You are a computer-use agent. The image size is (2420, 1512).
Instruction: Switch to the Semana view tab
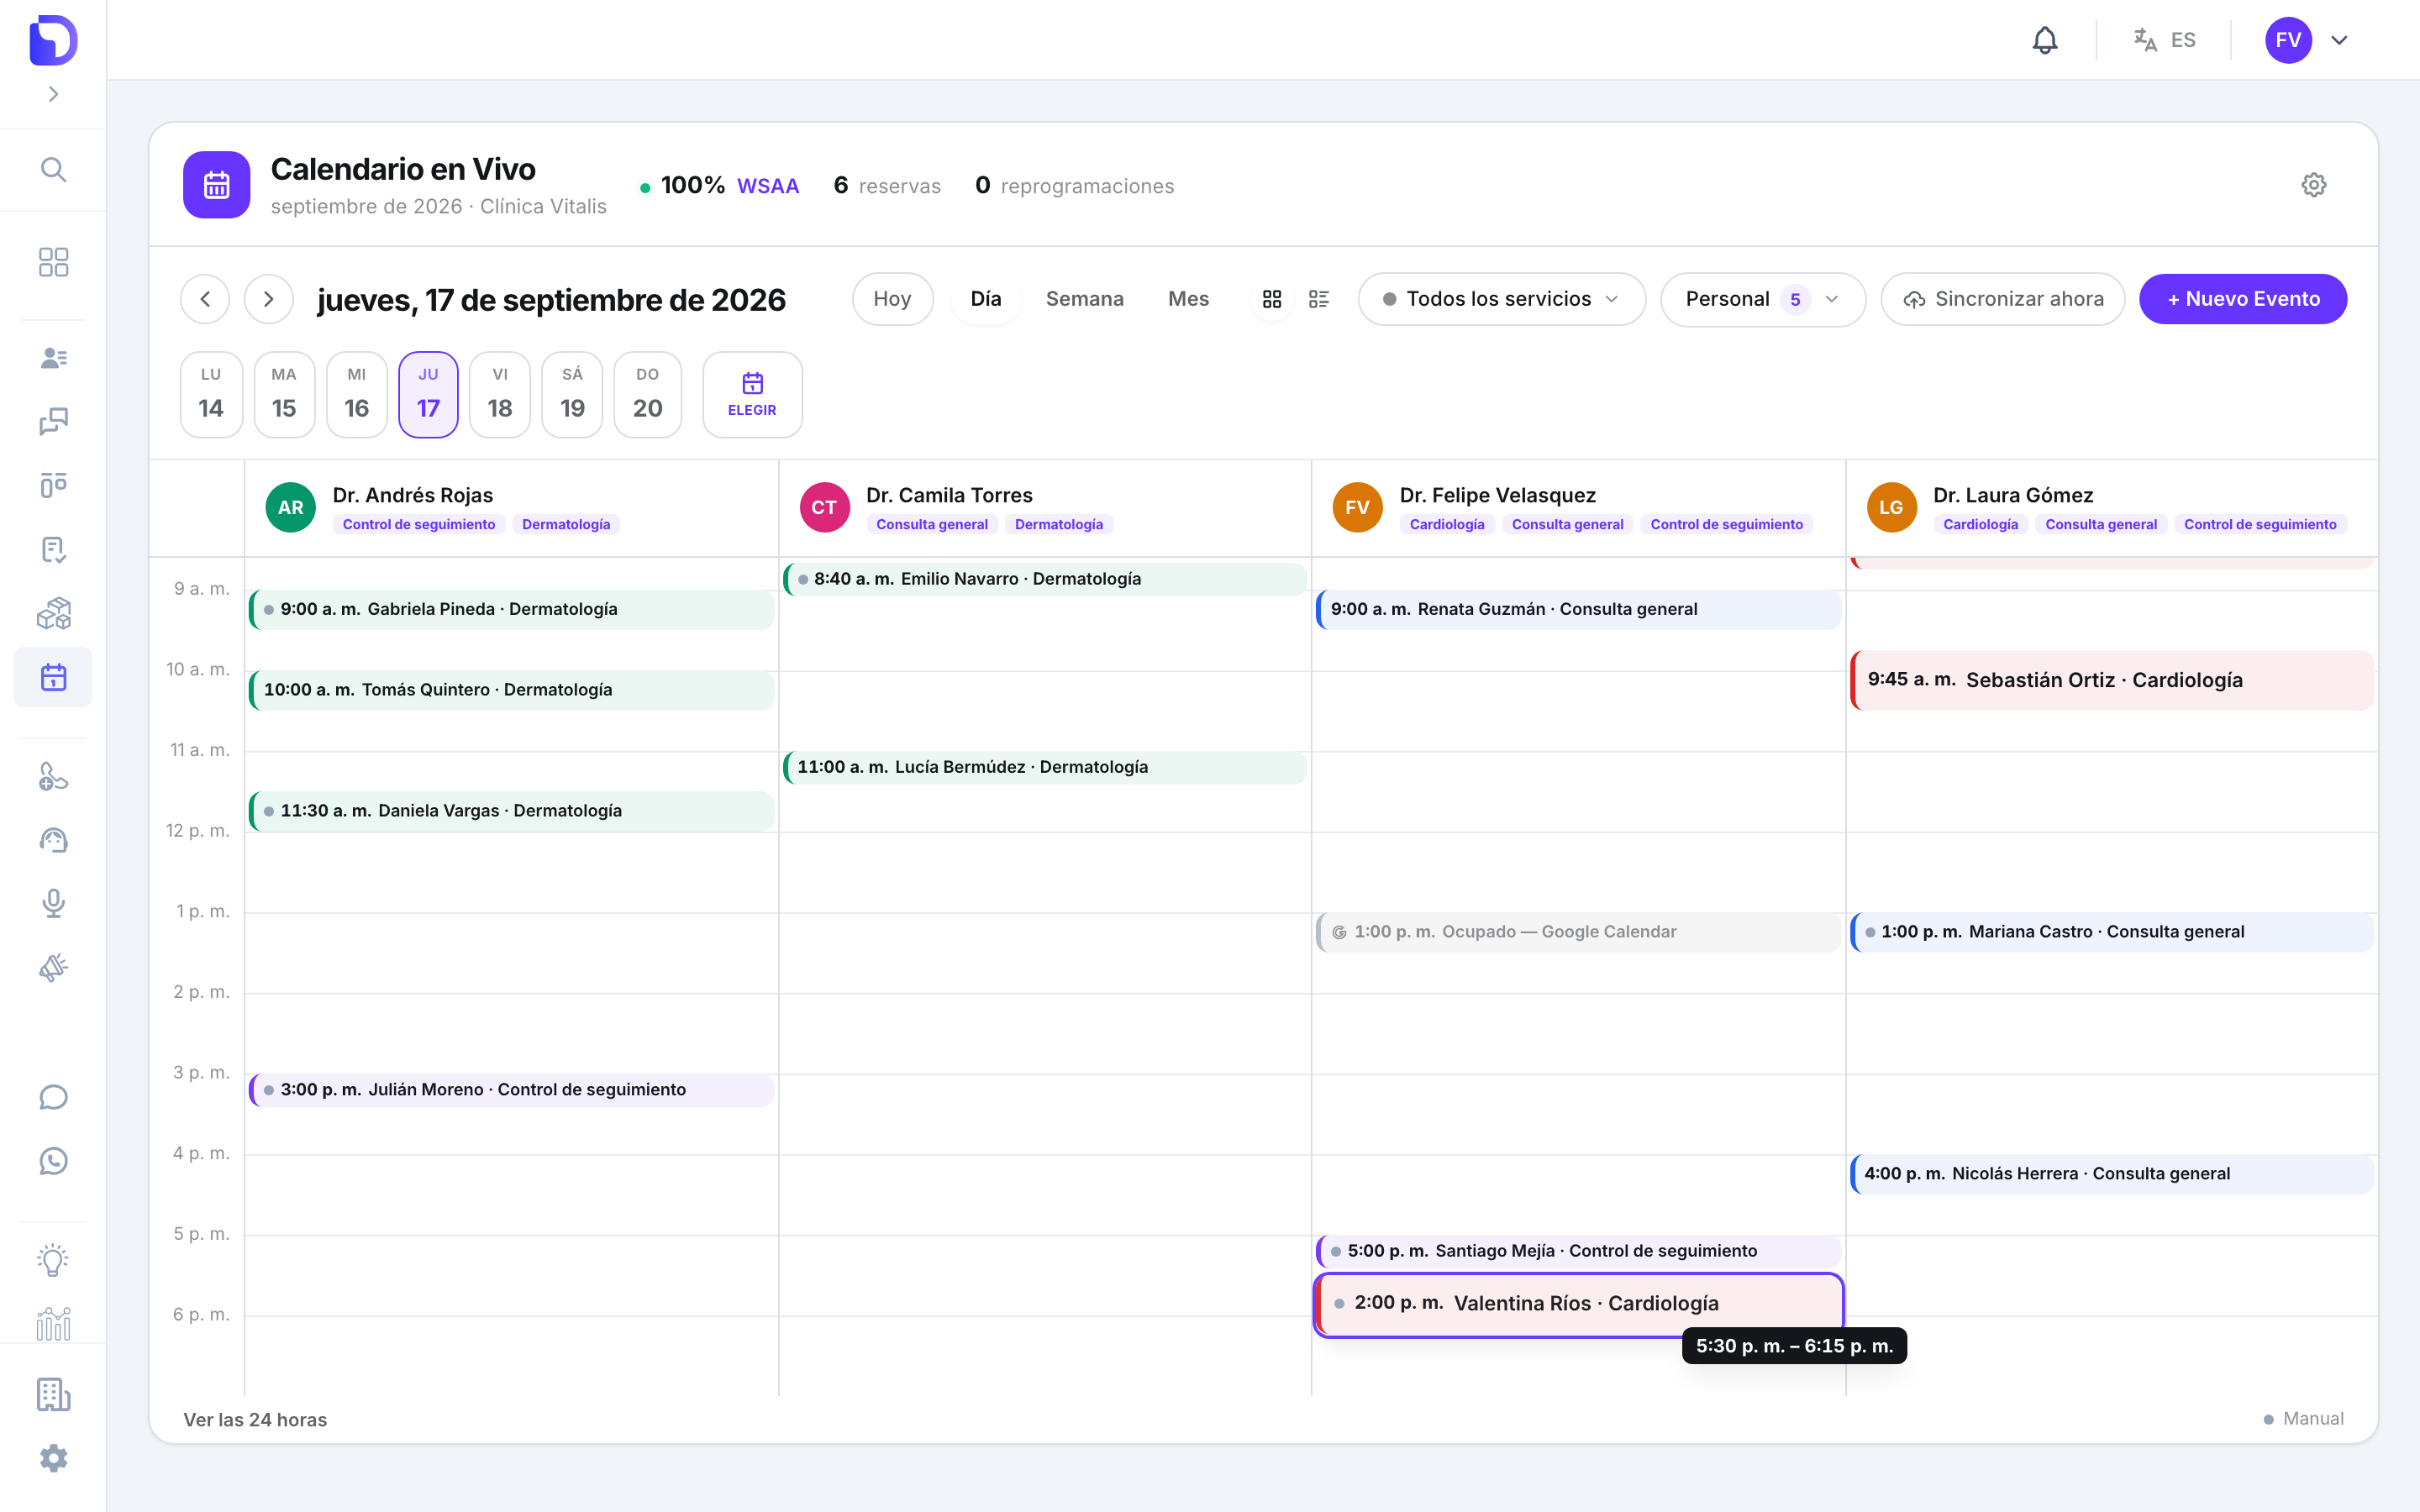1085,299
